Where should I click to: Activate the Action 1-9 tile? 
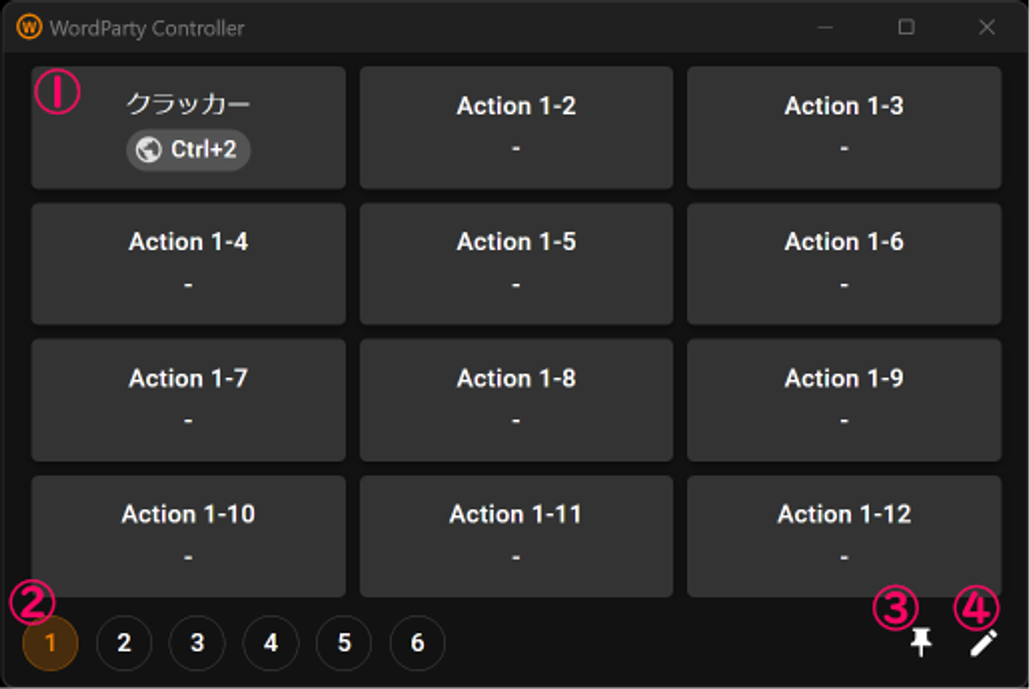[x=843, y=399]
